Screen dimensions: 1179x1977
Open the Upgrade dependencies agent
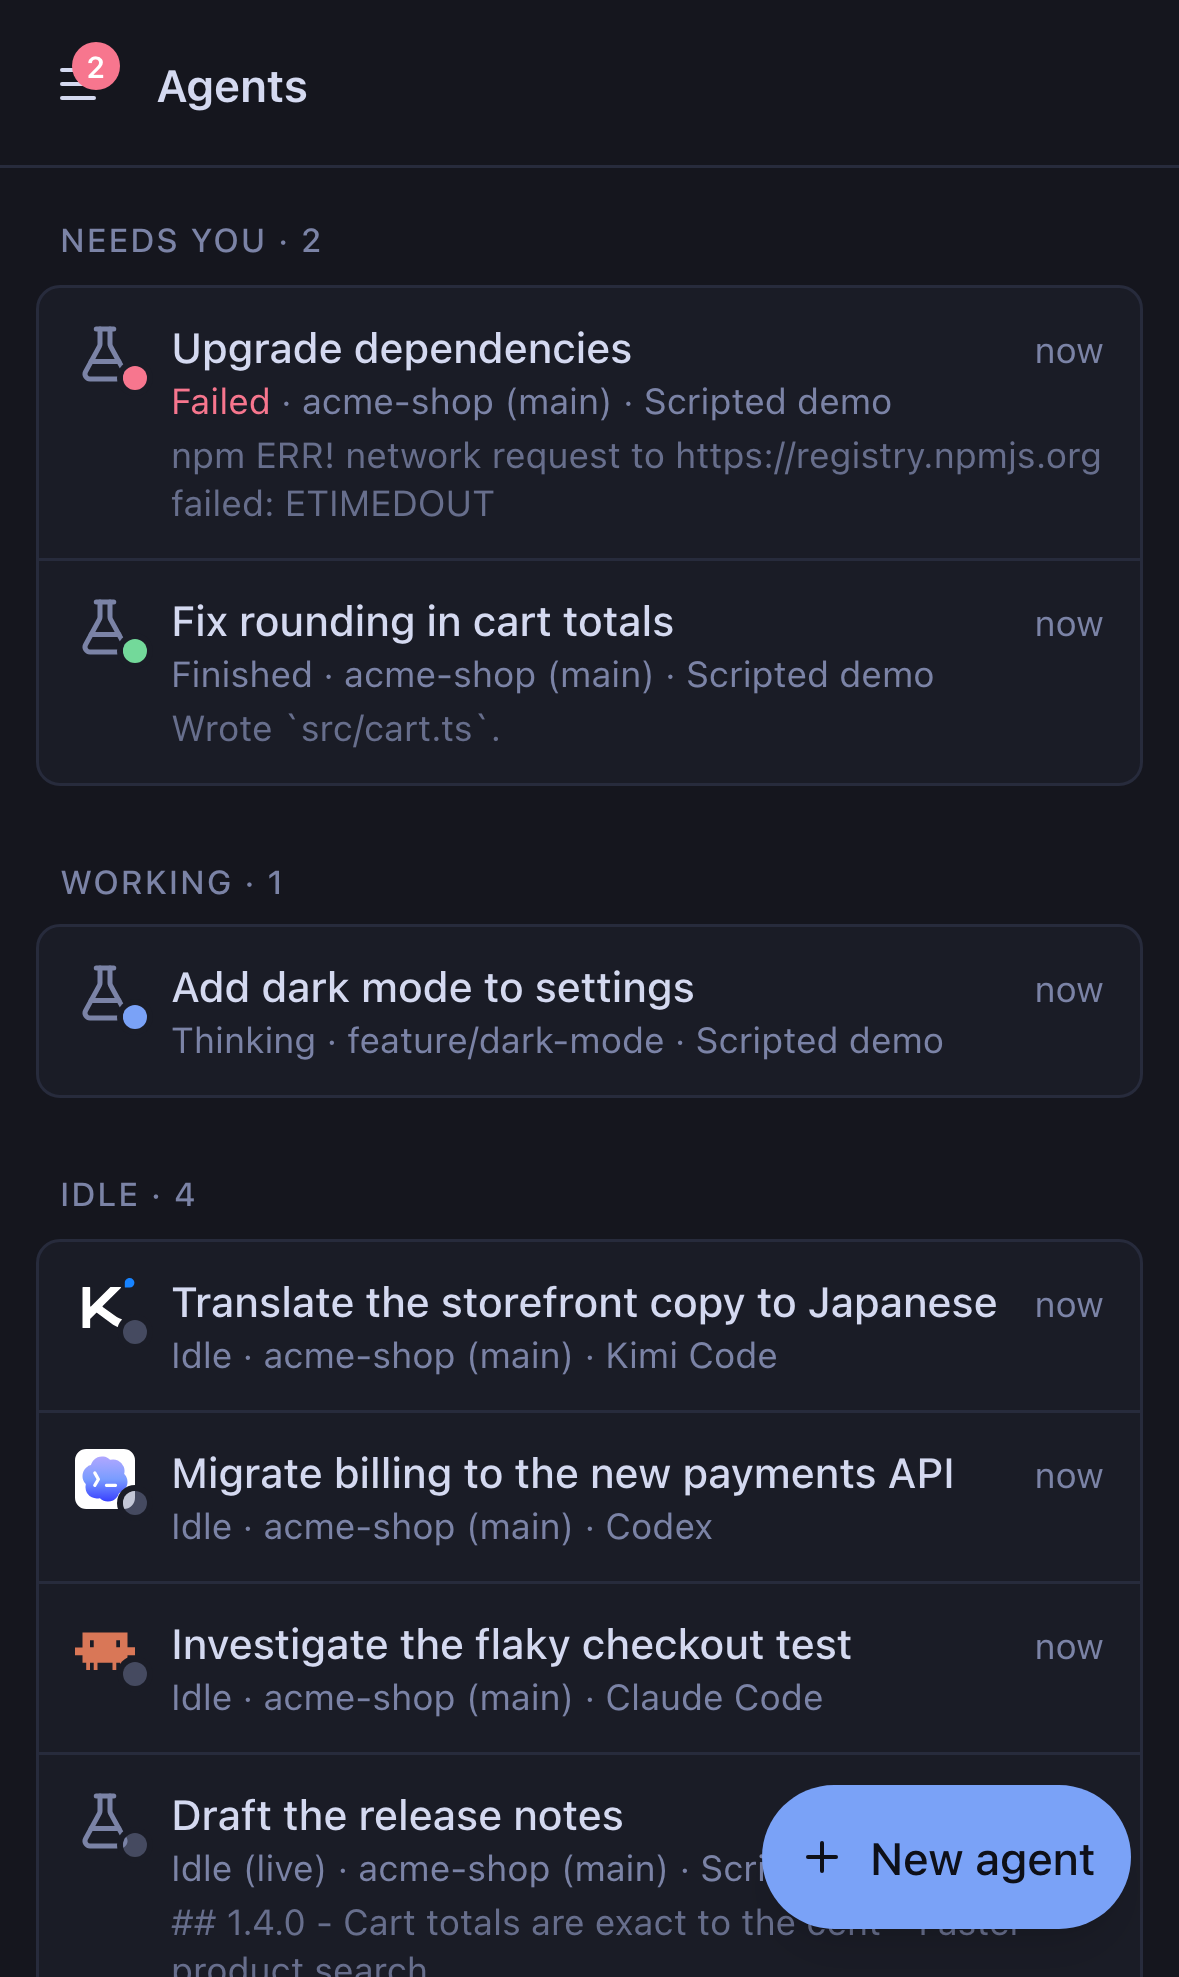click(x=589, y=423)
